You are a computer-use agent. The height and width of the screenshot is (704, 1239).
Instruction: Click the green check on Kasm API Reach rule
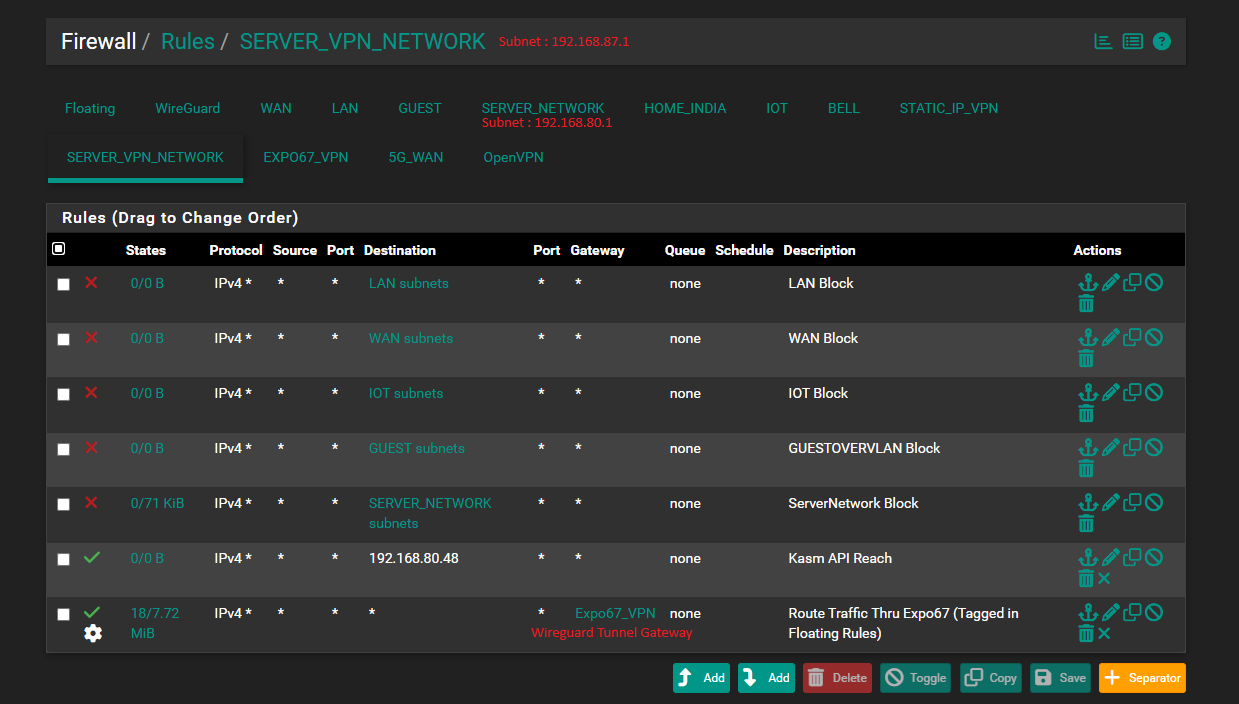pyautogui.click(x=92, y=557)
